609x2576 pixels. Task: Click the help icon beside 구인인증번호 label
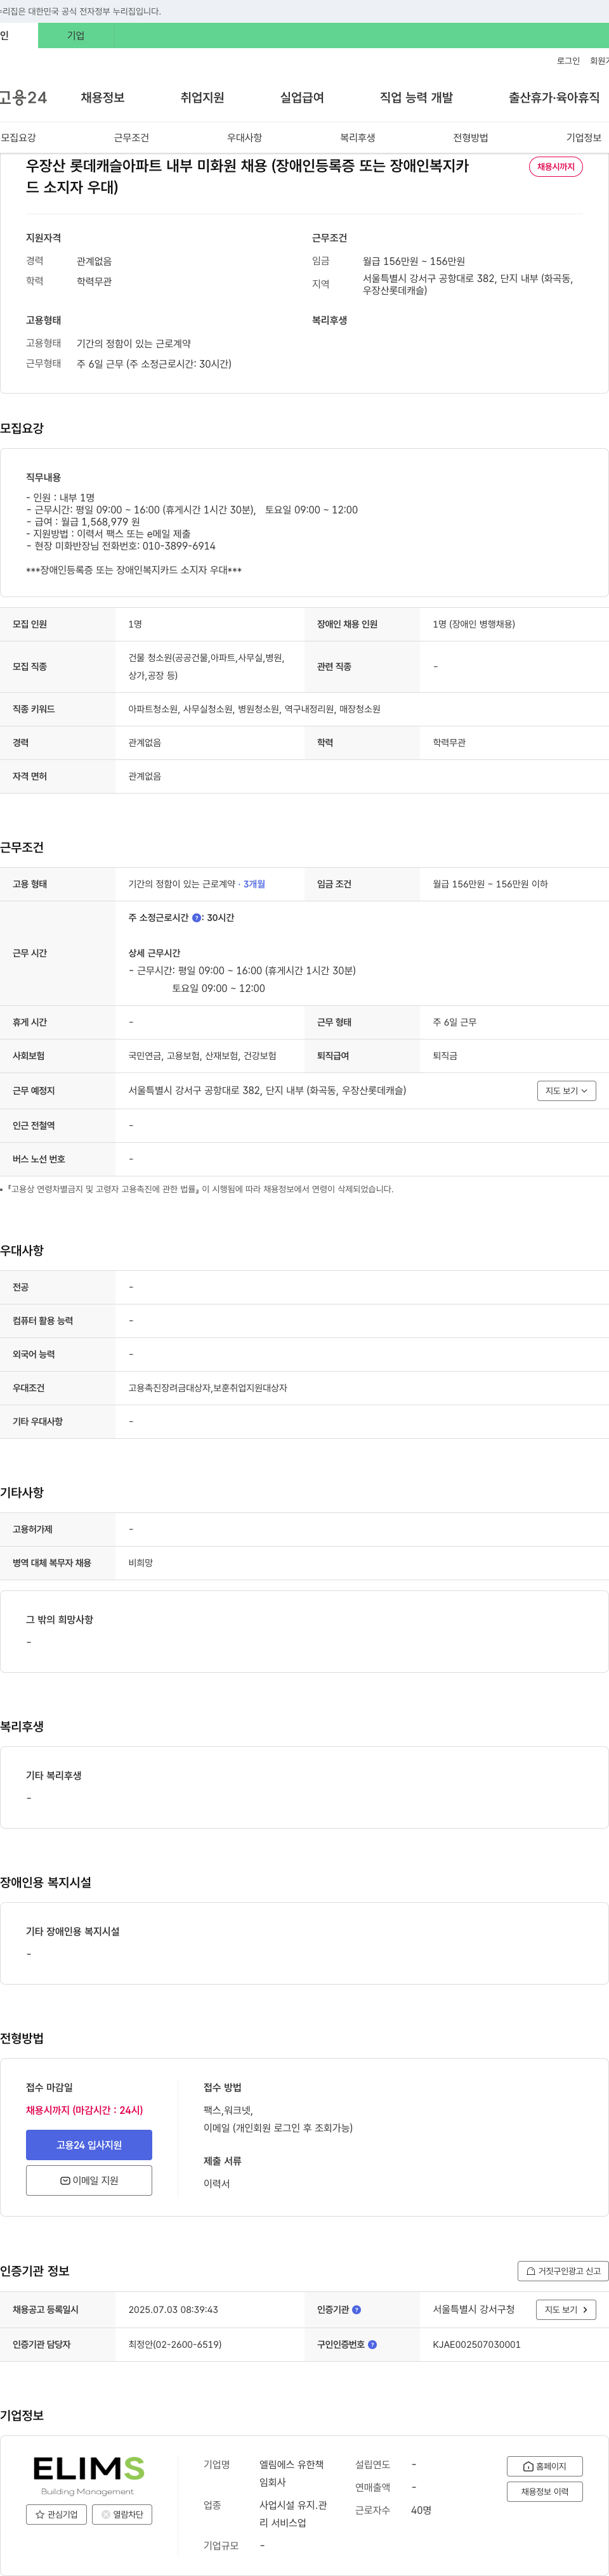click(372, 2344)
